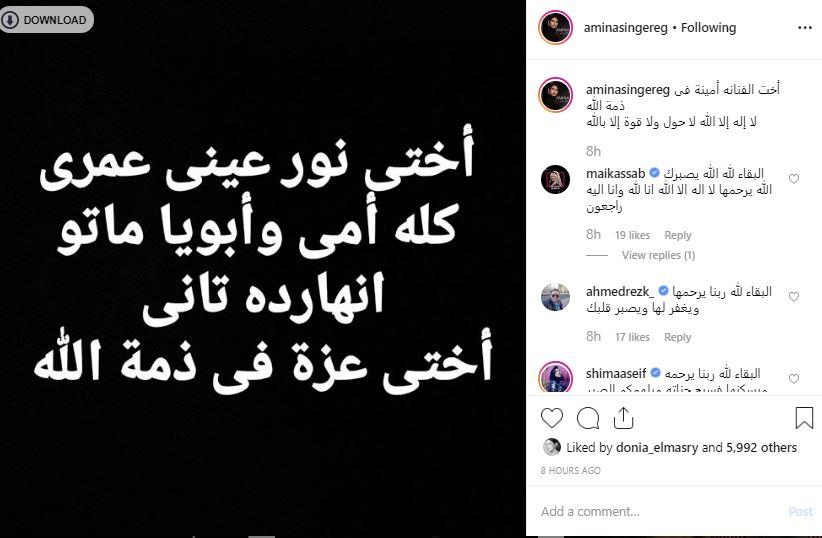Save the post with the bookmark icon
This screenshot has height=538, width=822.
(x=804, y=418)
